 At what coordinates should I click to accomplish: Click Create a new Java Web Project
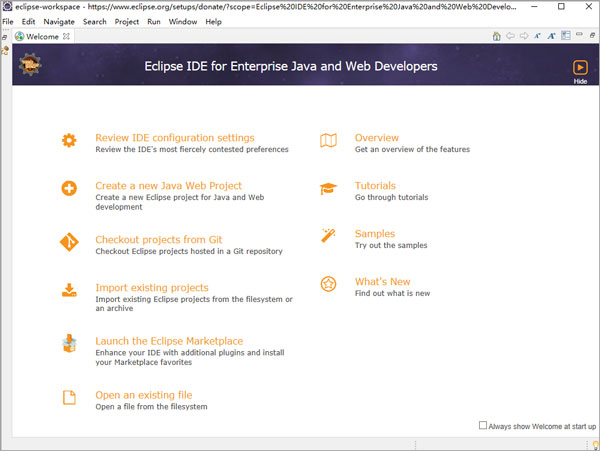[x=168, y=186]
